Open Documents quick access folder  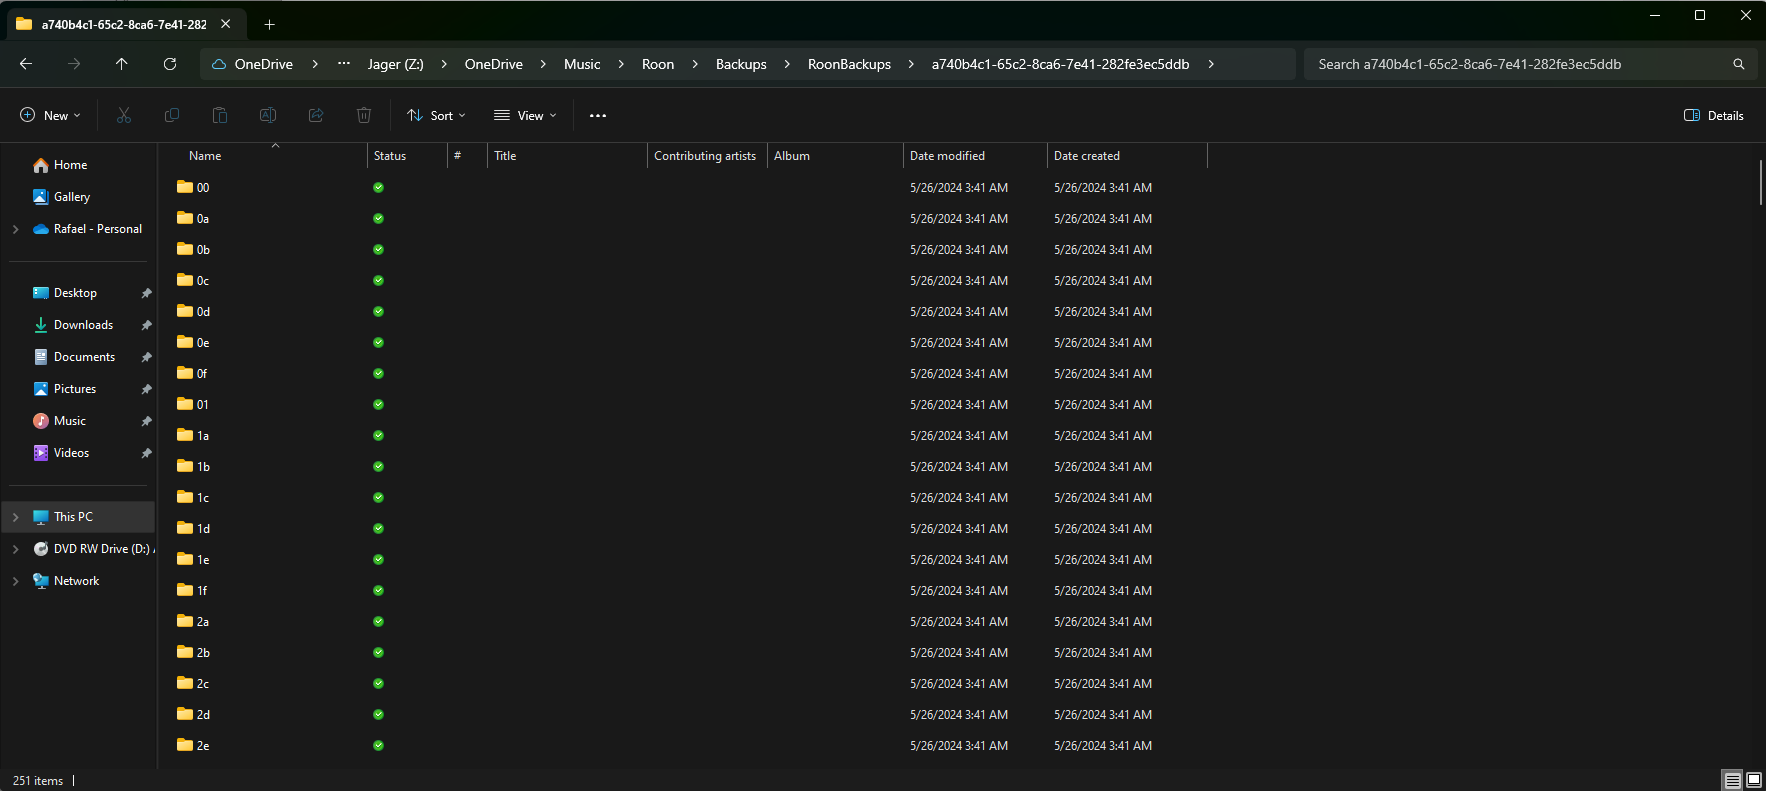pyautogui.click(x=84, y=357)
